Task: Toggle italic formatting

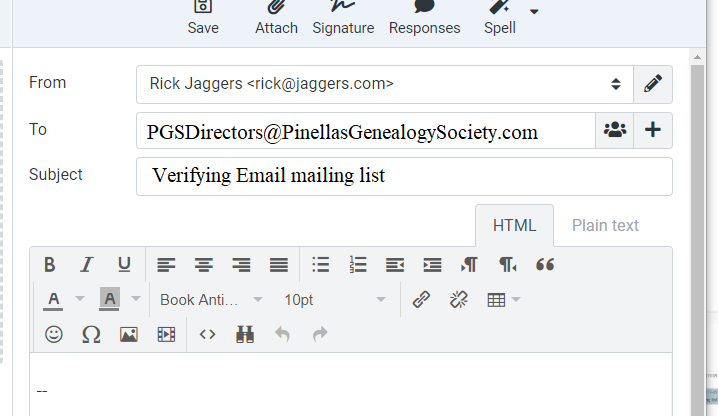Action: pyautogui.click(x=87, y=265)
